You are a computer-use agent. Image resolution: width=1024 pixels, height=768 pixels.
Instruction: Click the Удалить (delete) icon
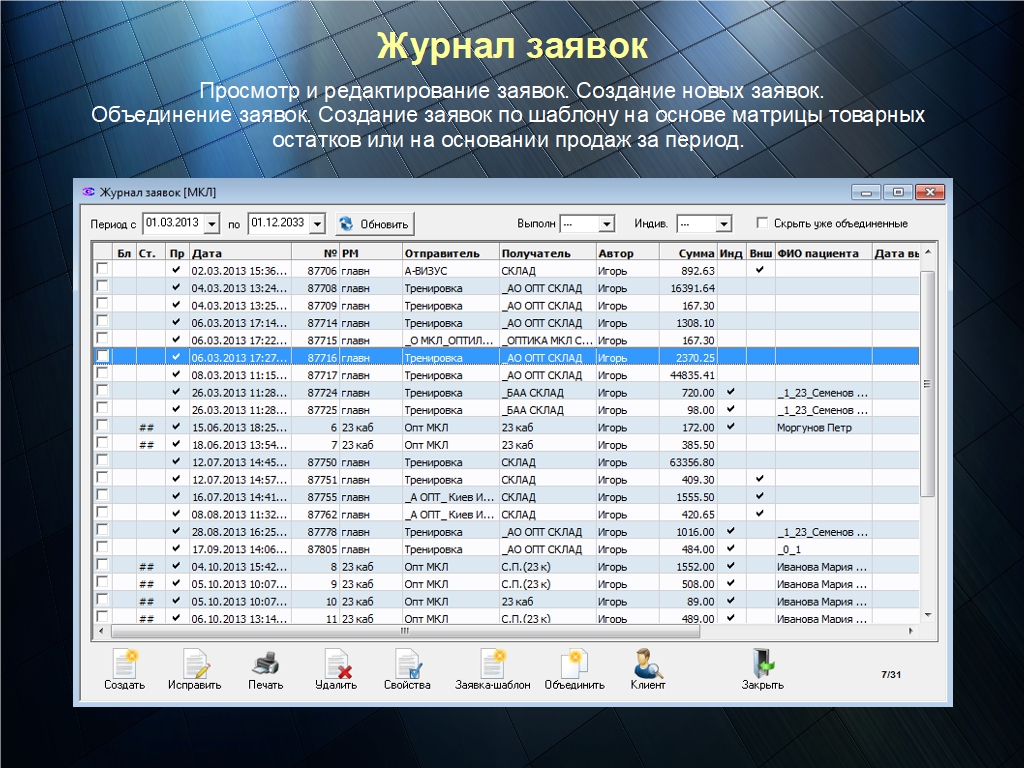[x=335, y=664]
